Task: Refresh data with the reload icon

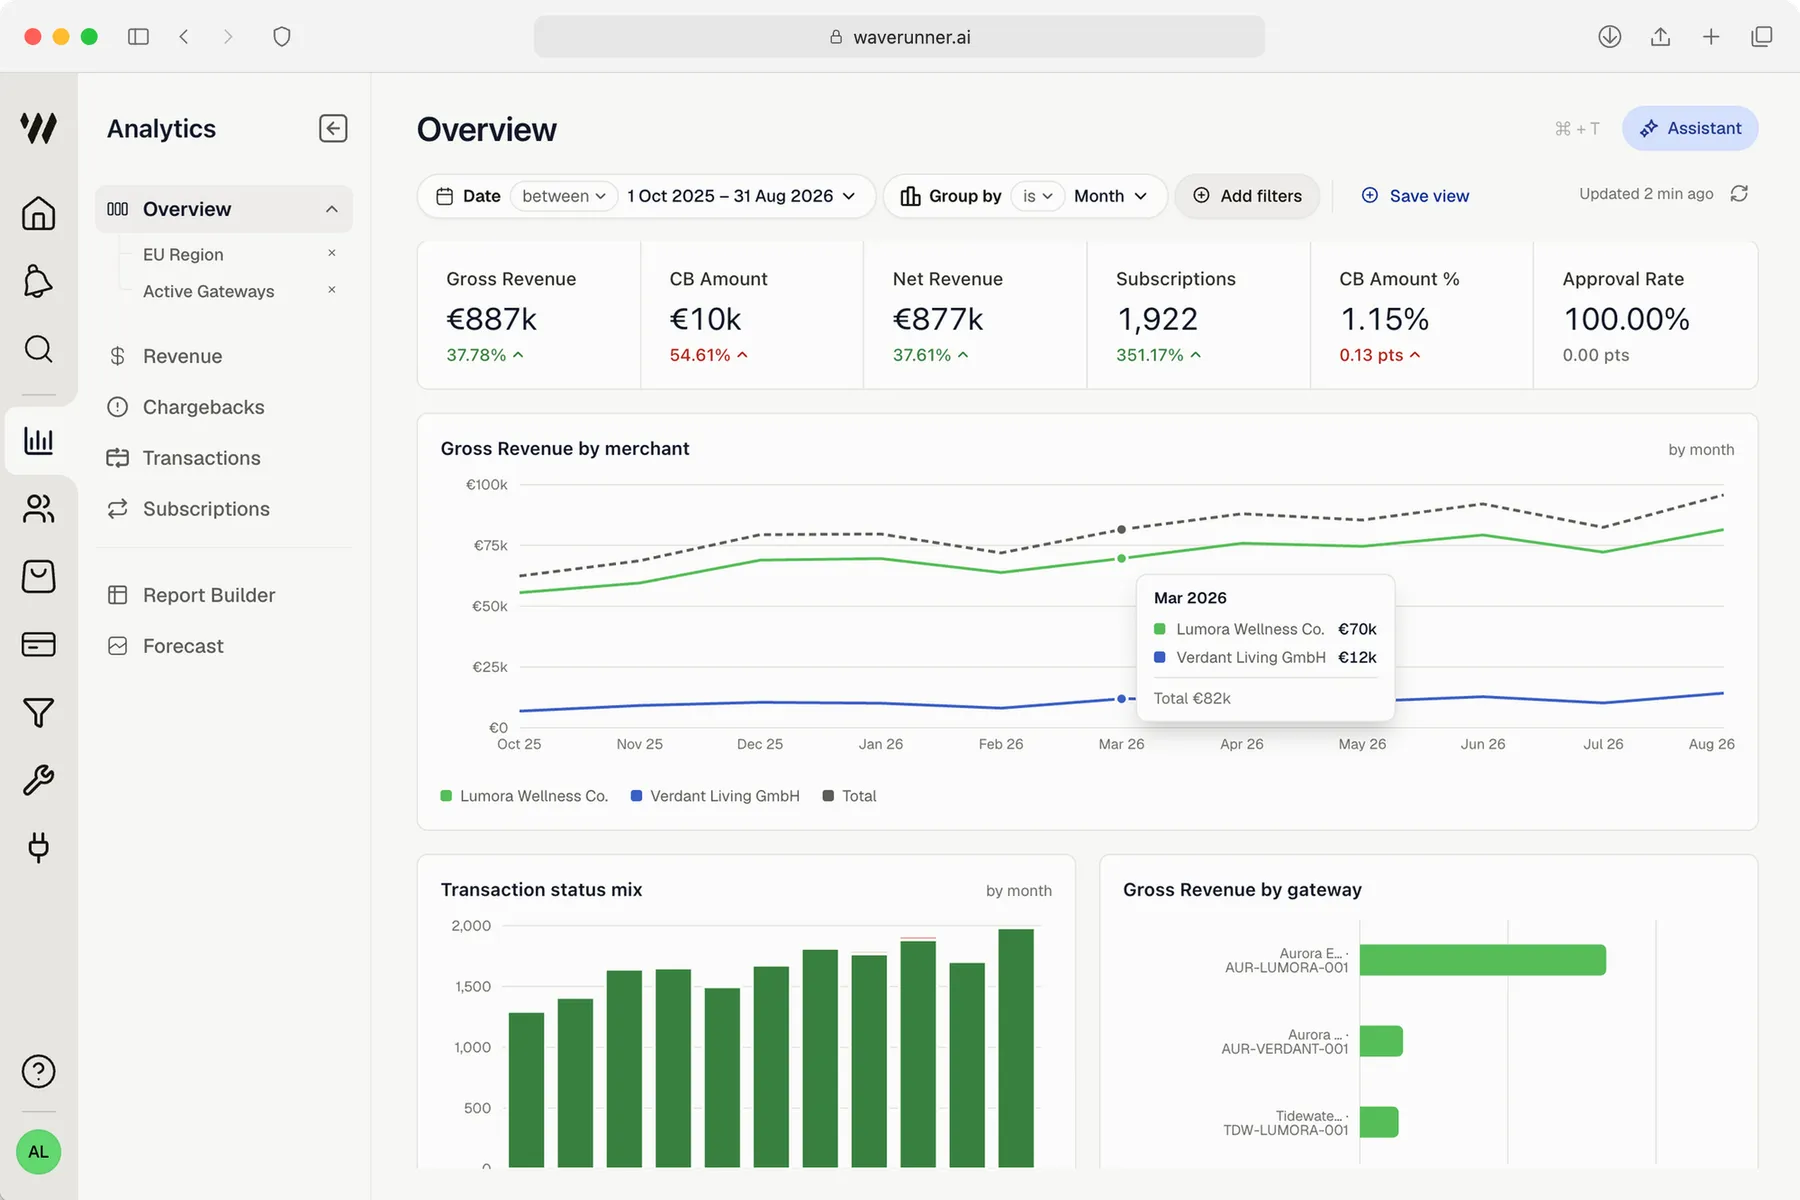Action: (1739, 194)
